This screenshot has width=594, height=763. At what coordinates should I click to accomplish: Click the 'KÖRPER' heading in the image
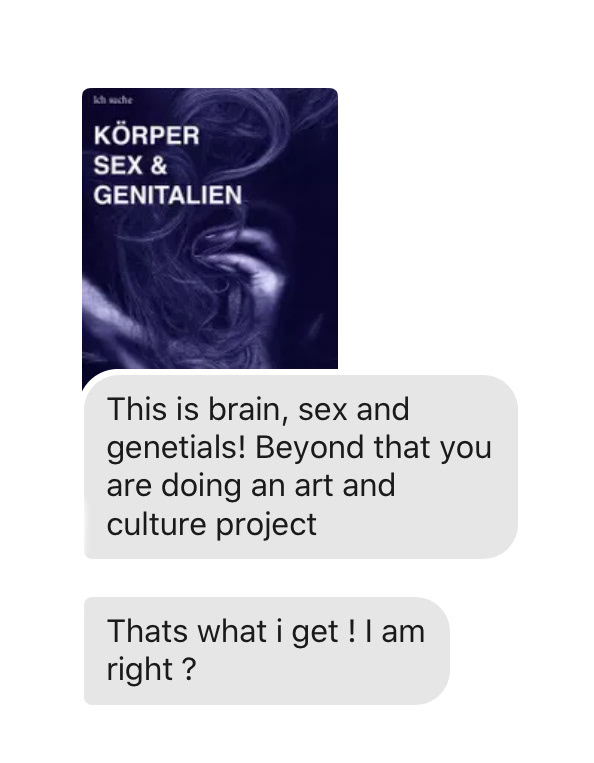tap(146, 135)
